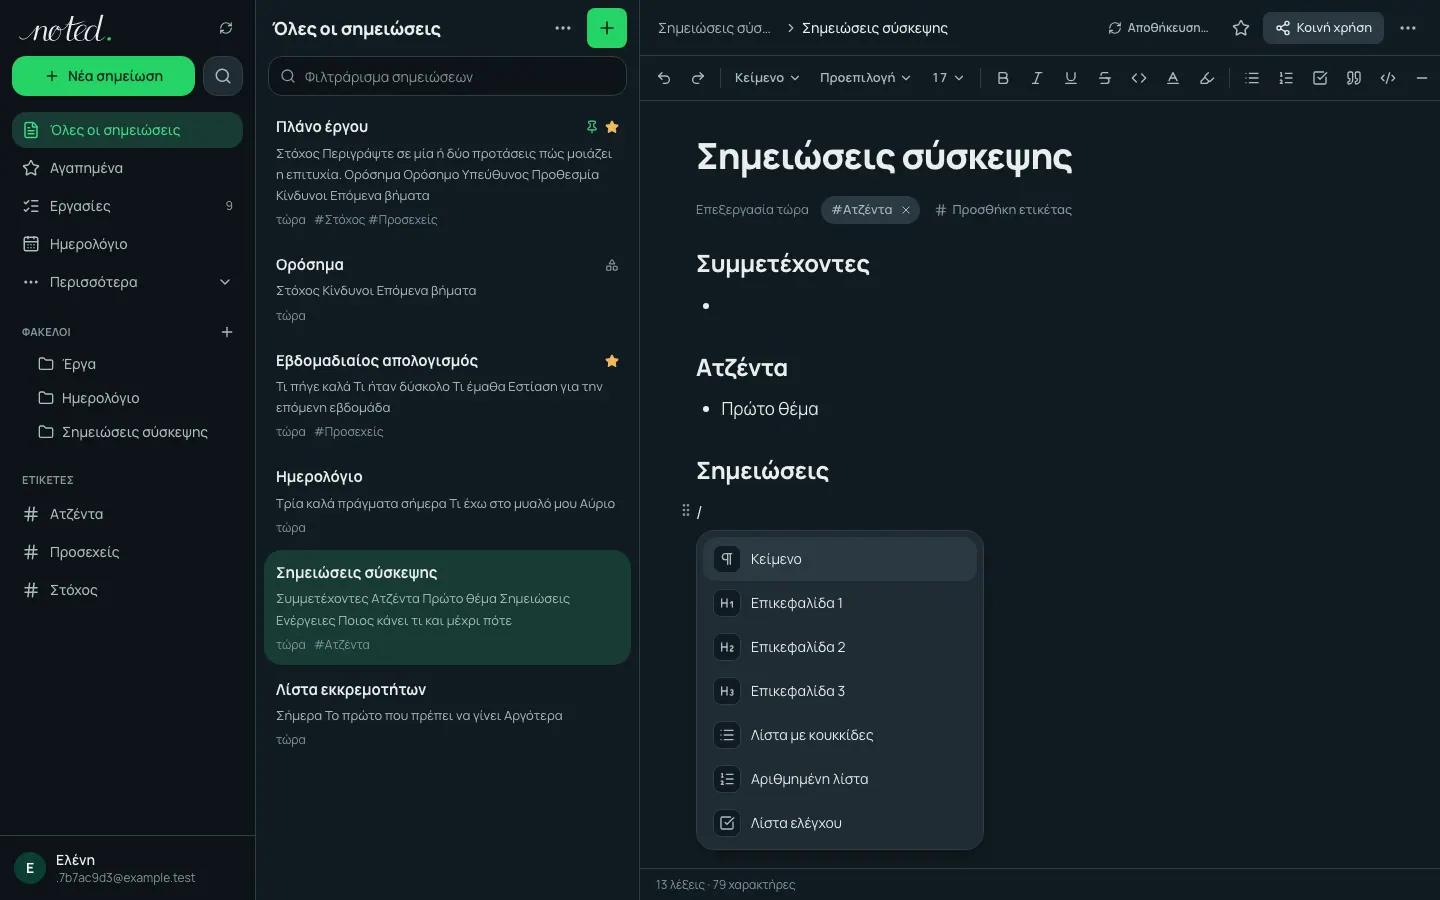Click the Κοινή χρήση share button
The image size is (1440, 900).
pyautogui.click(x=1323, y=28)
